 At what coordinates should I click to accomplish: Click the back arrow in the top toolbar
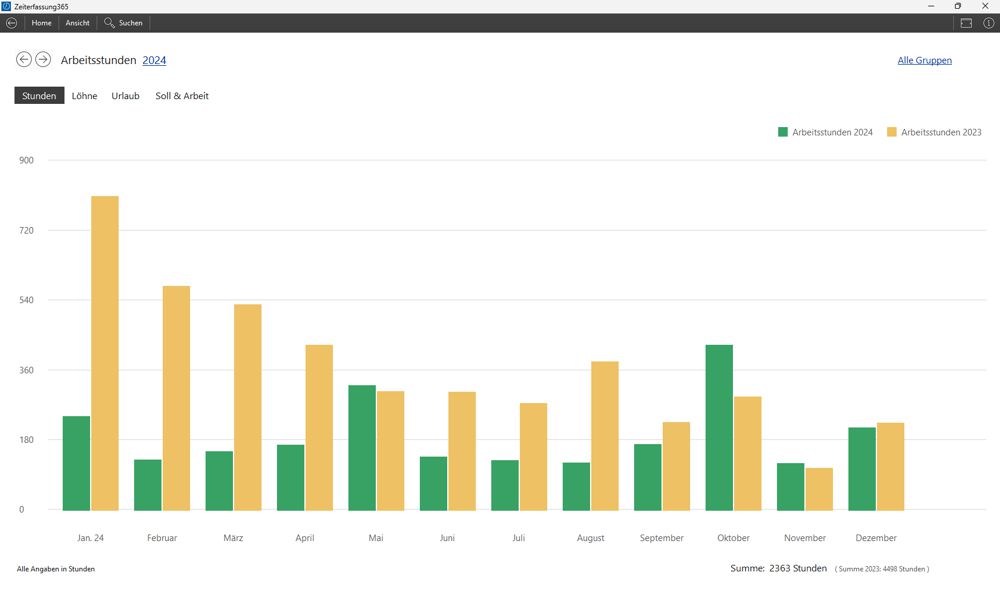coord(11,22)
